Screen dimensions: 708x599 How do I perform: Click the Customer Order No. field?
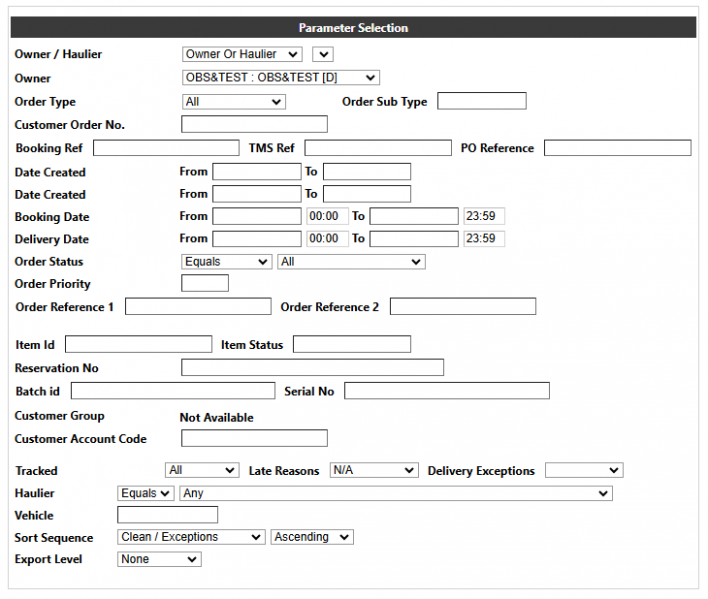pos(254,124)
